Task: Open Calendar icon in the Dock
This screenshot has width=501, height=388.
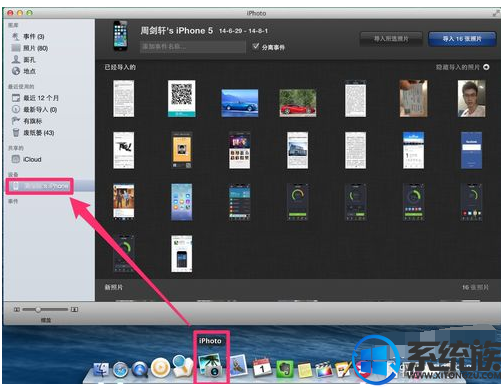Action: tap(262, 367)
